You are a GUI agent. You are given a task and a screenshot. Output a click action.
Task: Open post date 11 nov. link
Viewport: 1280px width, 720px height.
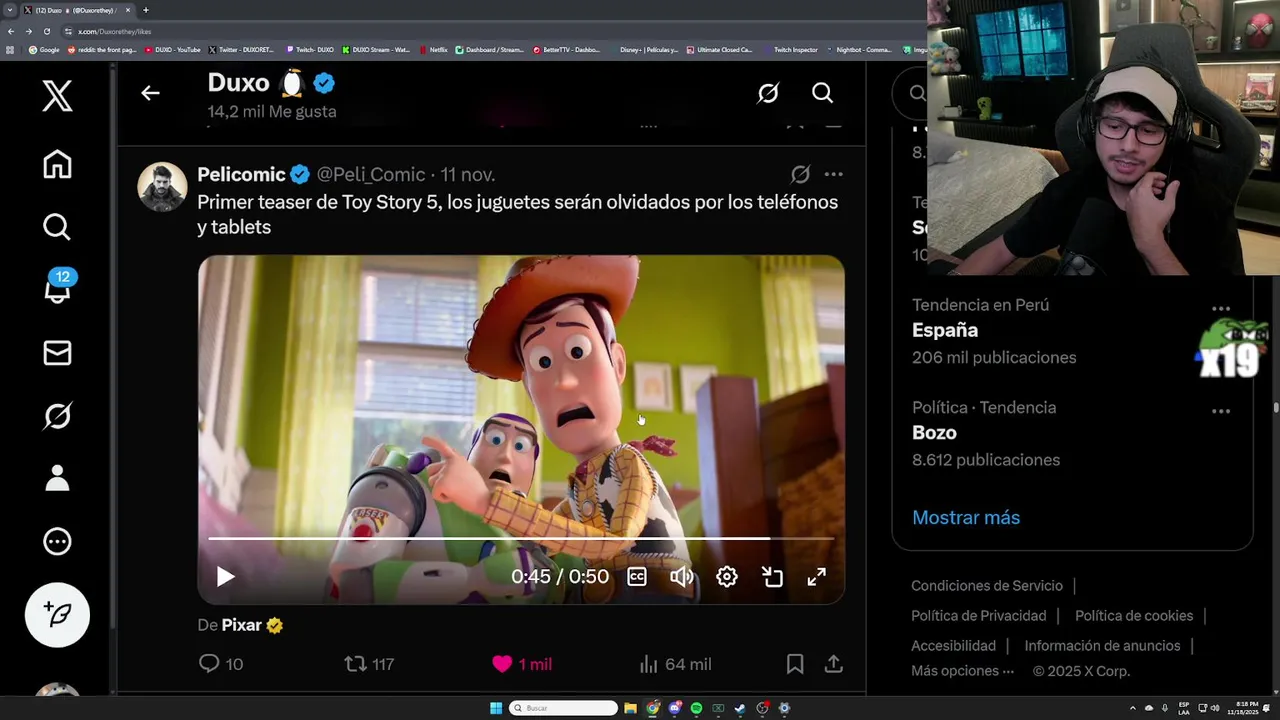(468, 174)
